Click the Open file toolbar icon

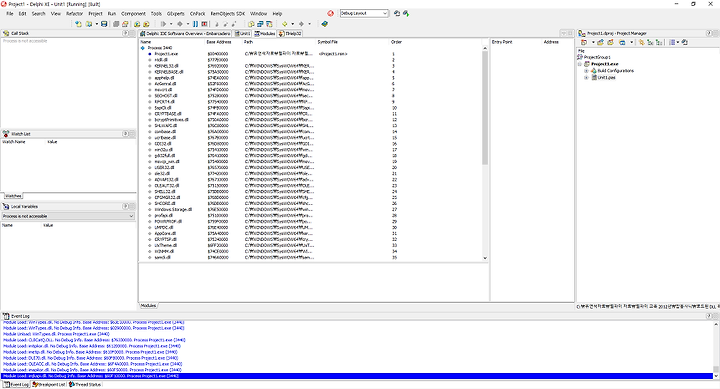point(89,24)
